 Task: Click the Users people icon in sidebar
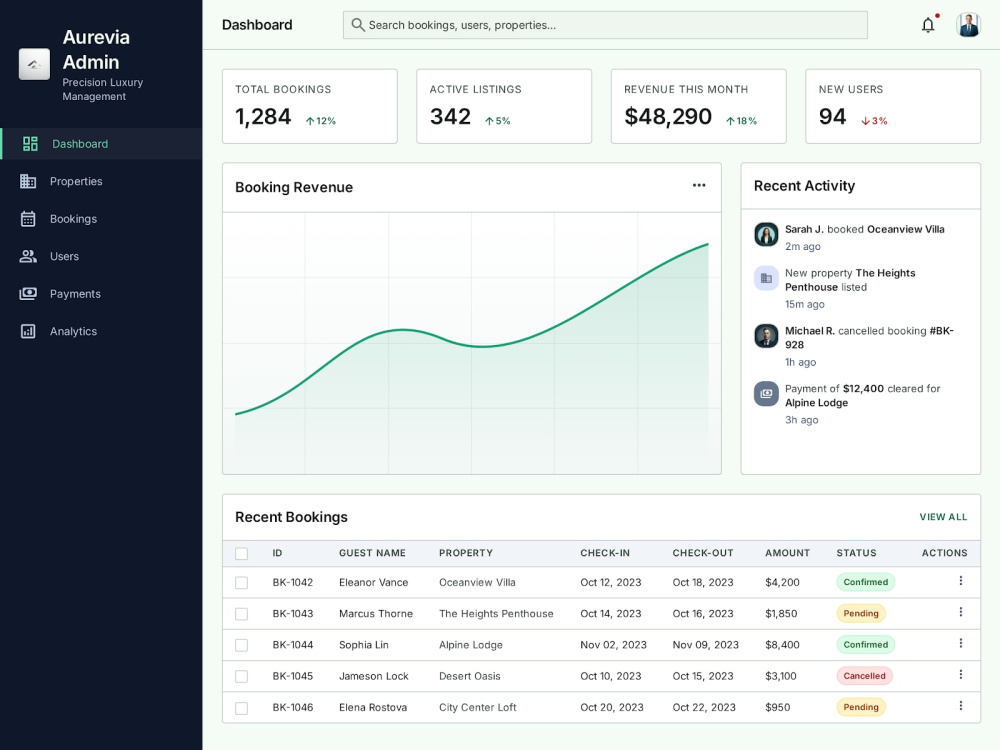pos(28,256)
